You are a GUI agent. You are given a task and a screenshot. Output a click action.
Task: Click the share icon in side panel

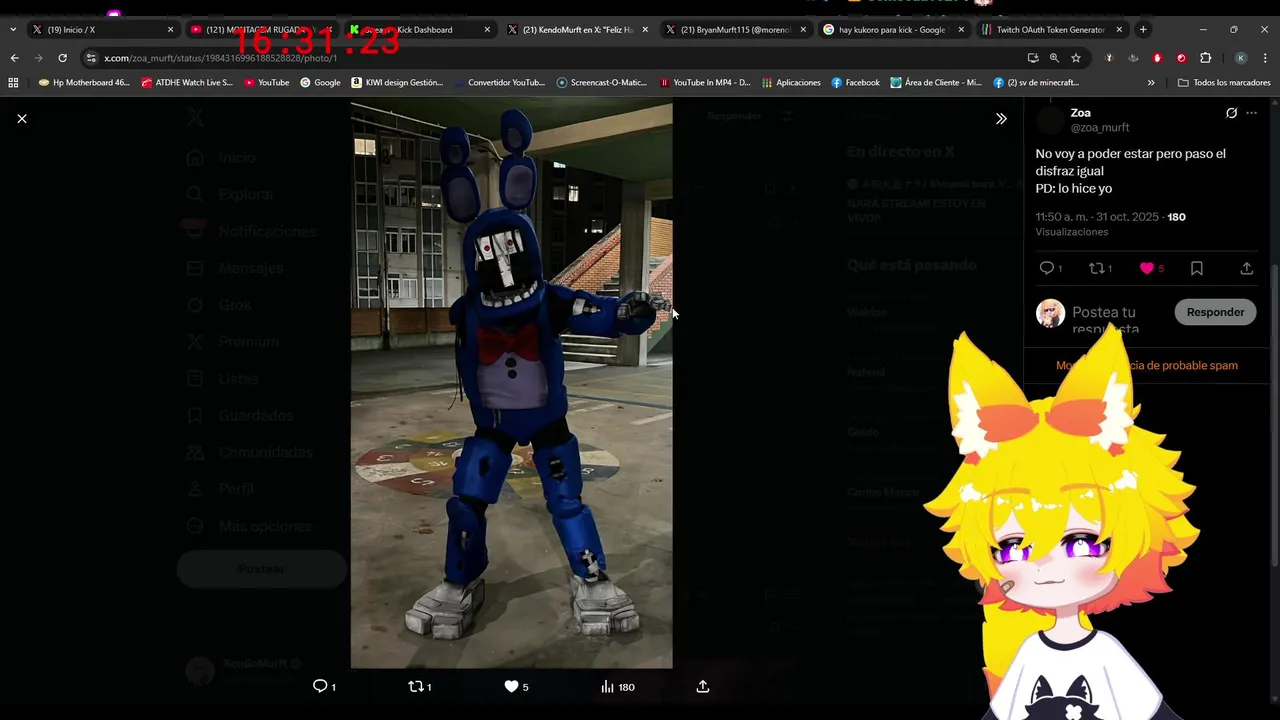point(1246,268)
